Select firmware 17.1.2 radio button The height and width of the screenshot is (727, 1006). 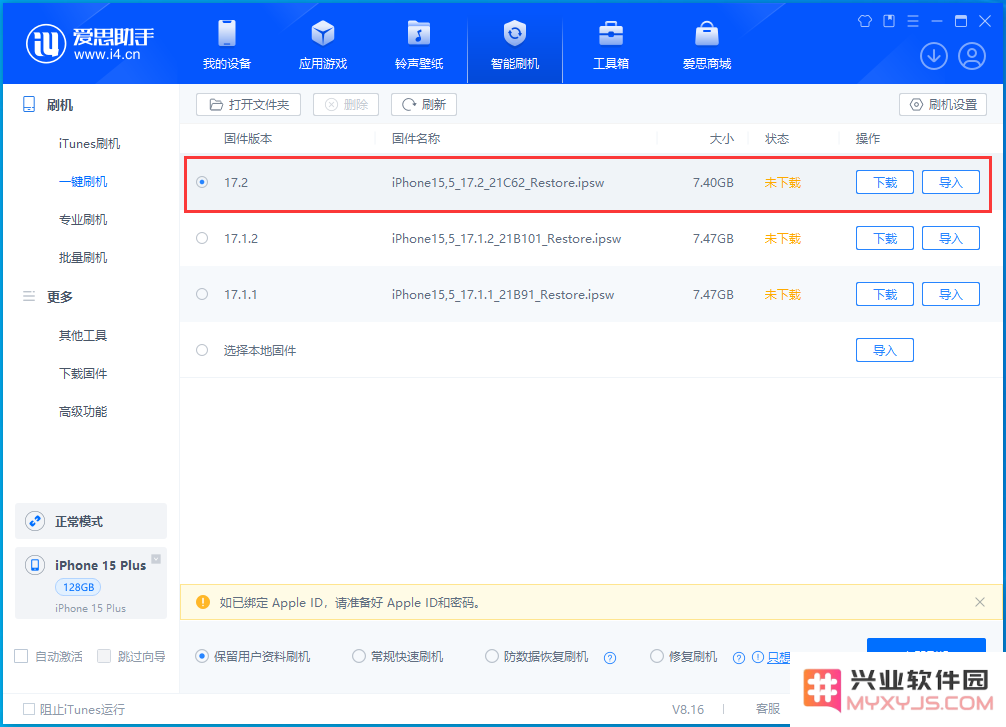(202, 238)
